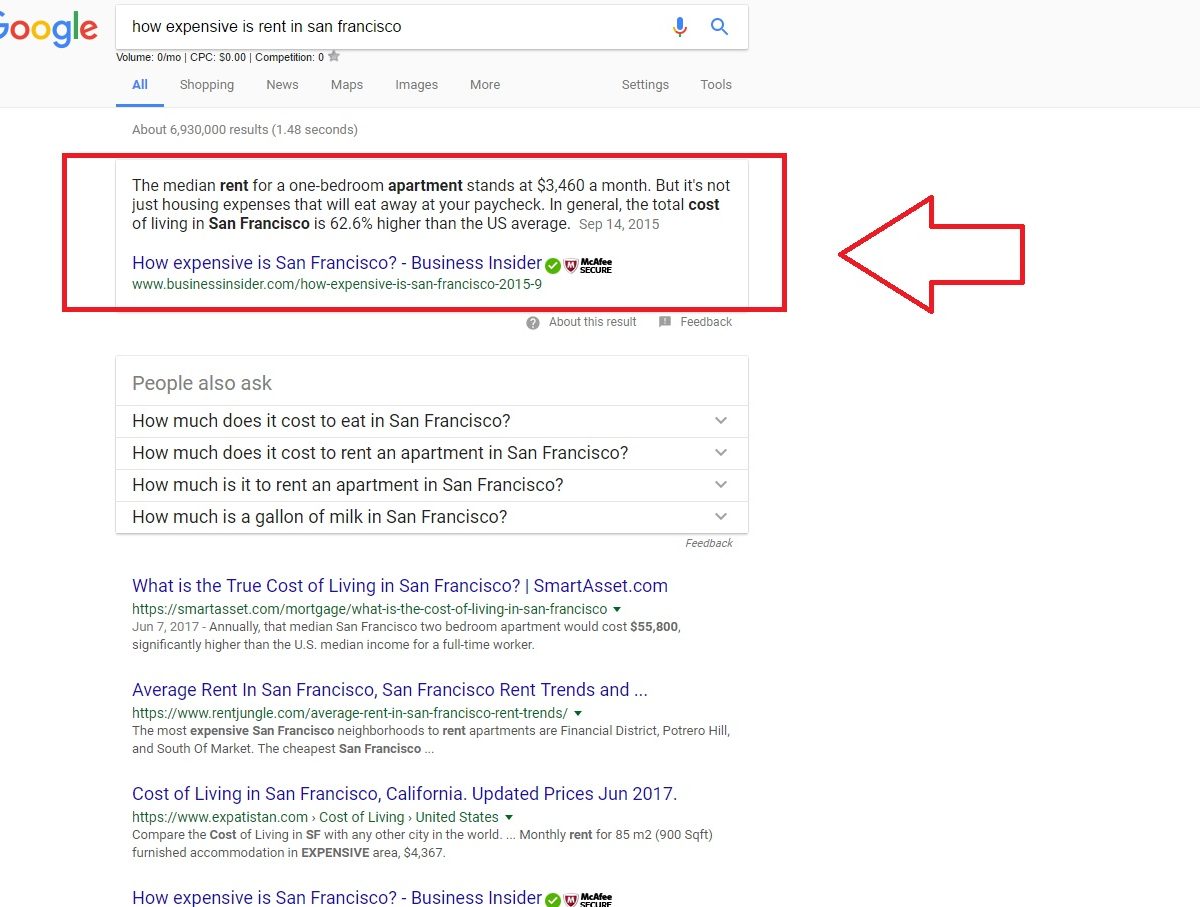Click the star icon beside Competition value
1200x907 pixels.
pyautogui.click(x=334, y=57)
